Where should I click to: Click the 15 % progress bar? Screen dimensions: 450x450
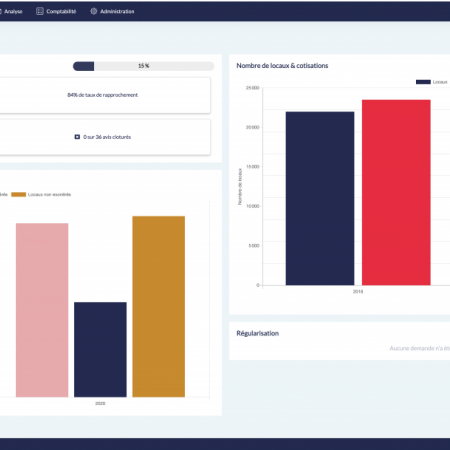(x=143, y=66)
